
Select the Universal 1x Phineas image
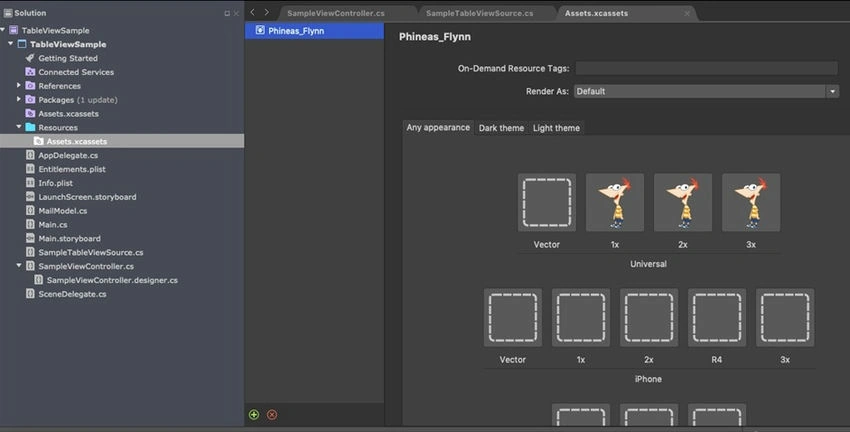click(x=615, y=203)
